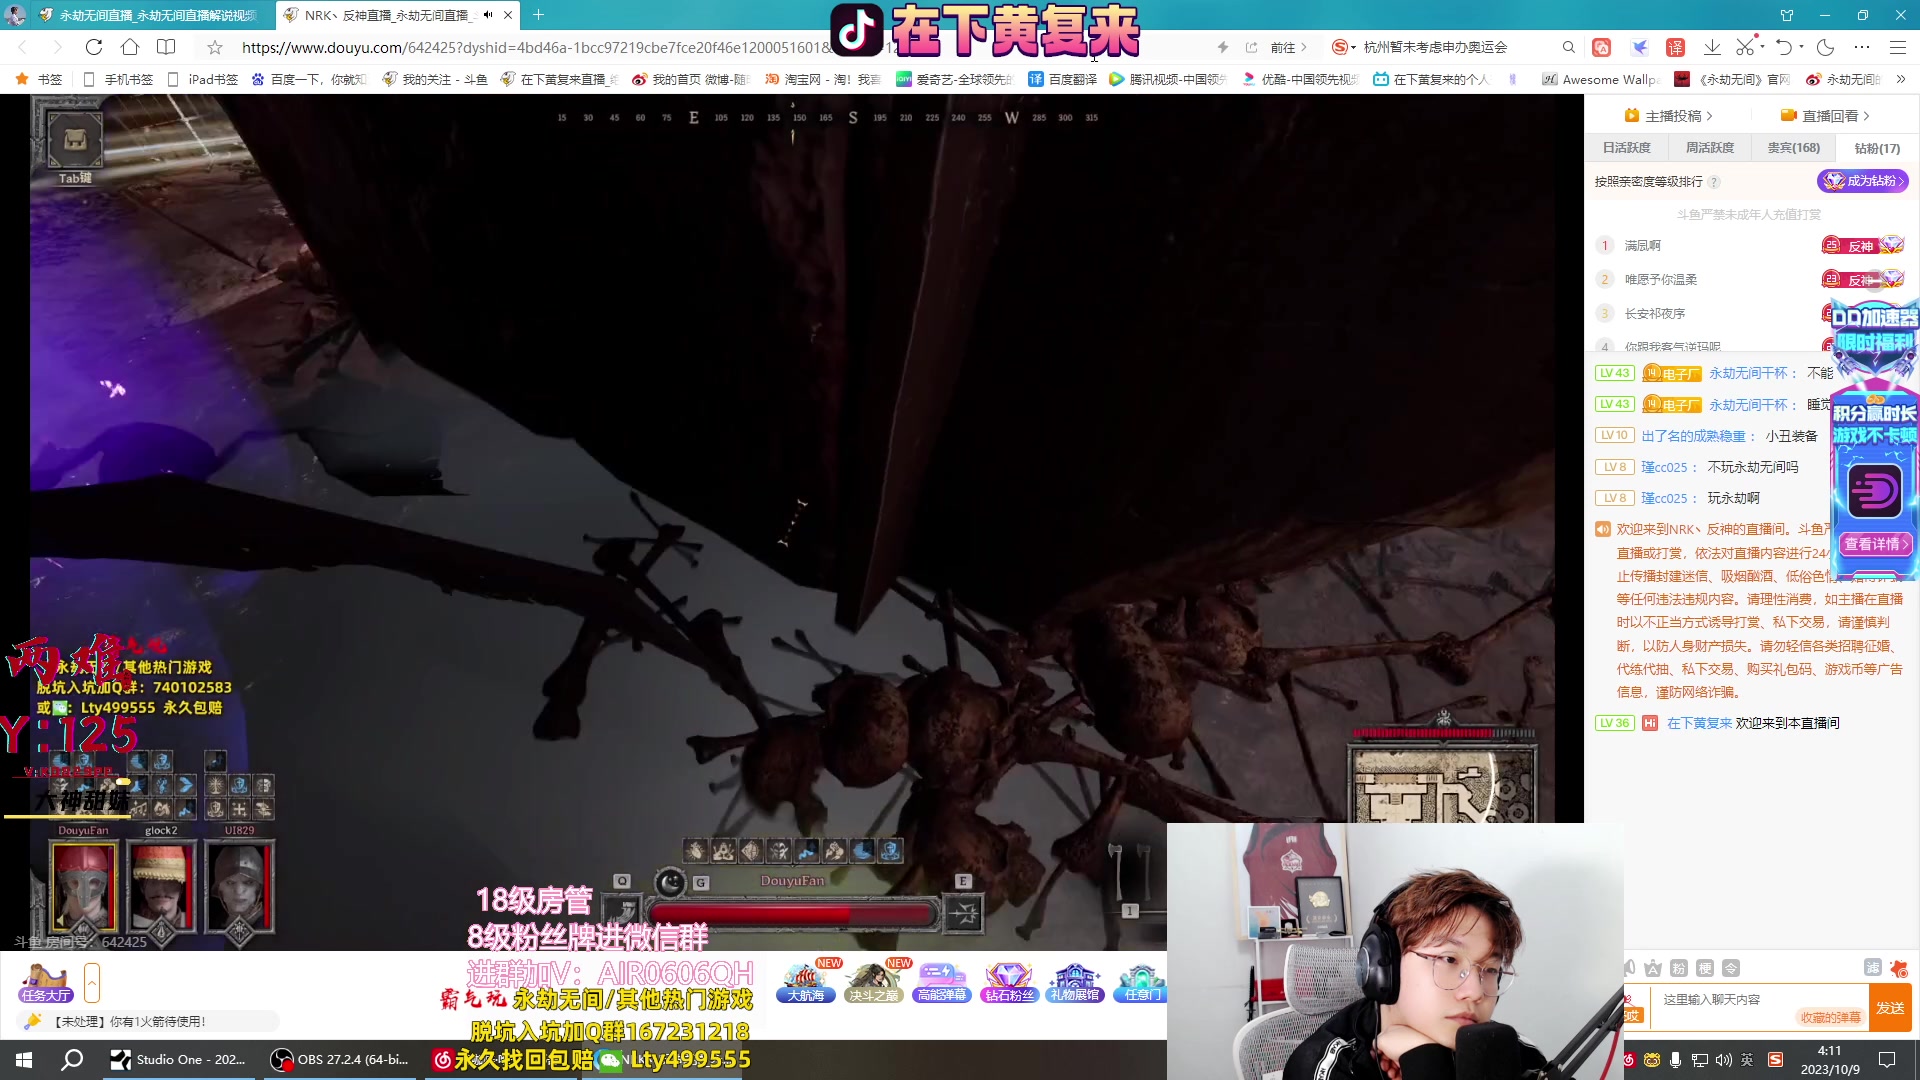
Task: Open the browser hamburger main menu
Action: pos(1898,47)
